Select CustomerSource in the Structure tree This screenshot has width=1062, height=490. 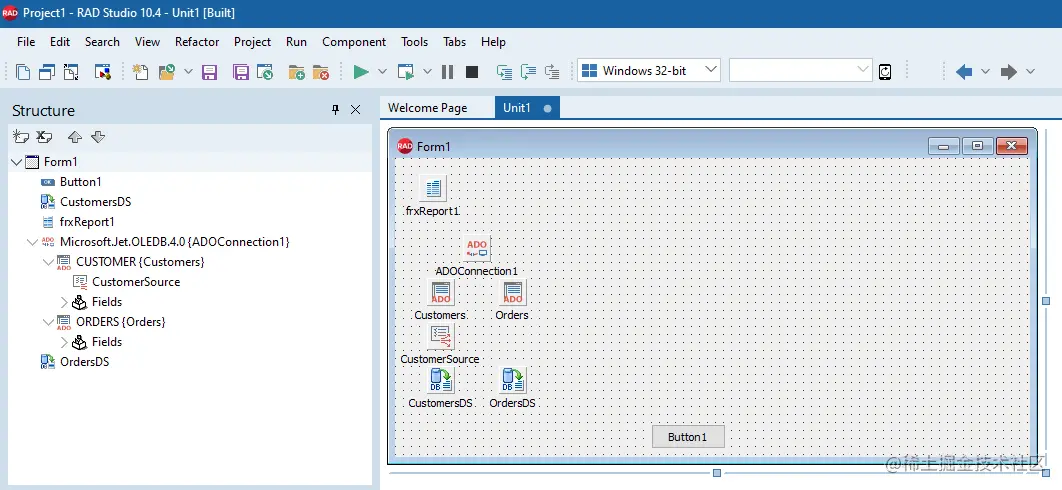pos(136,282)
